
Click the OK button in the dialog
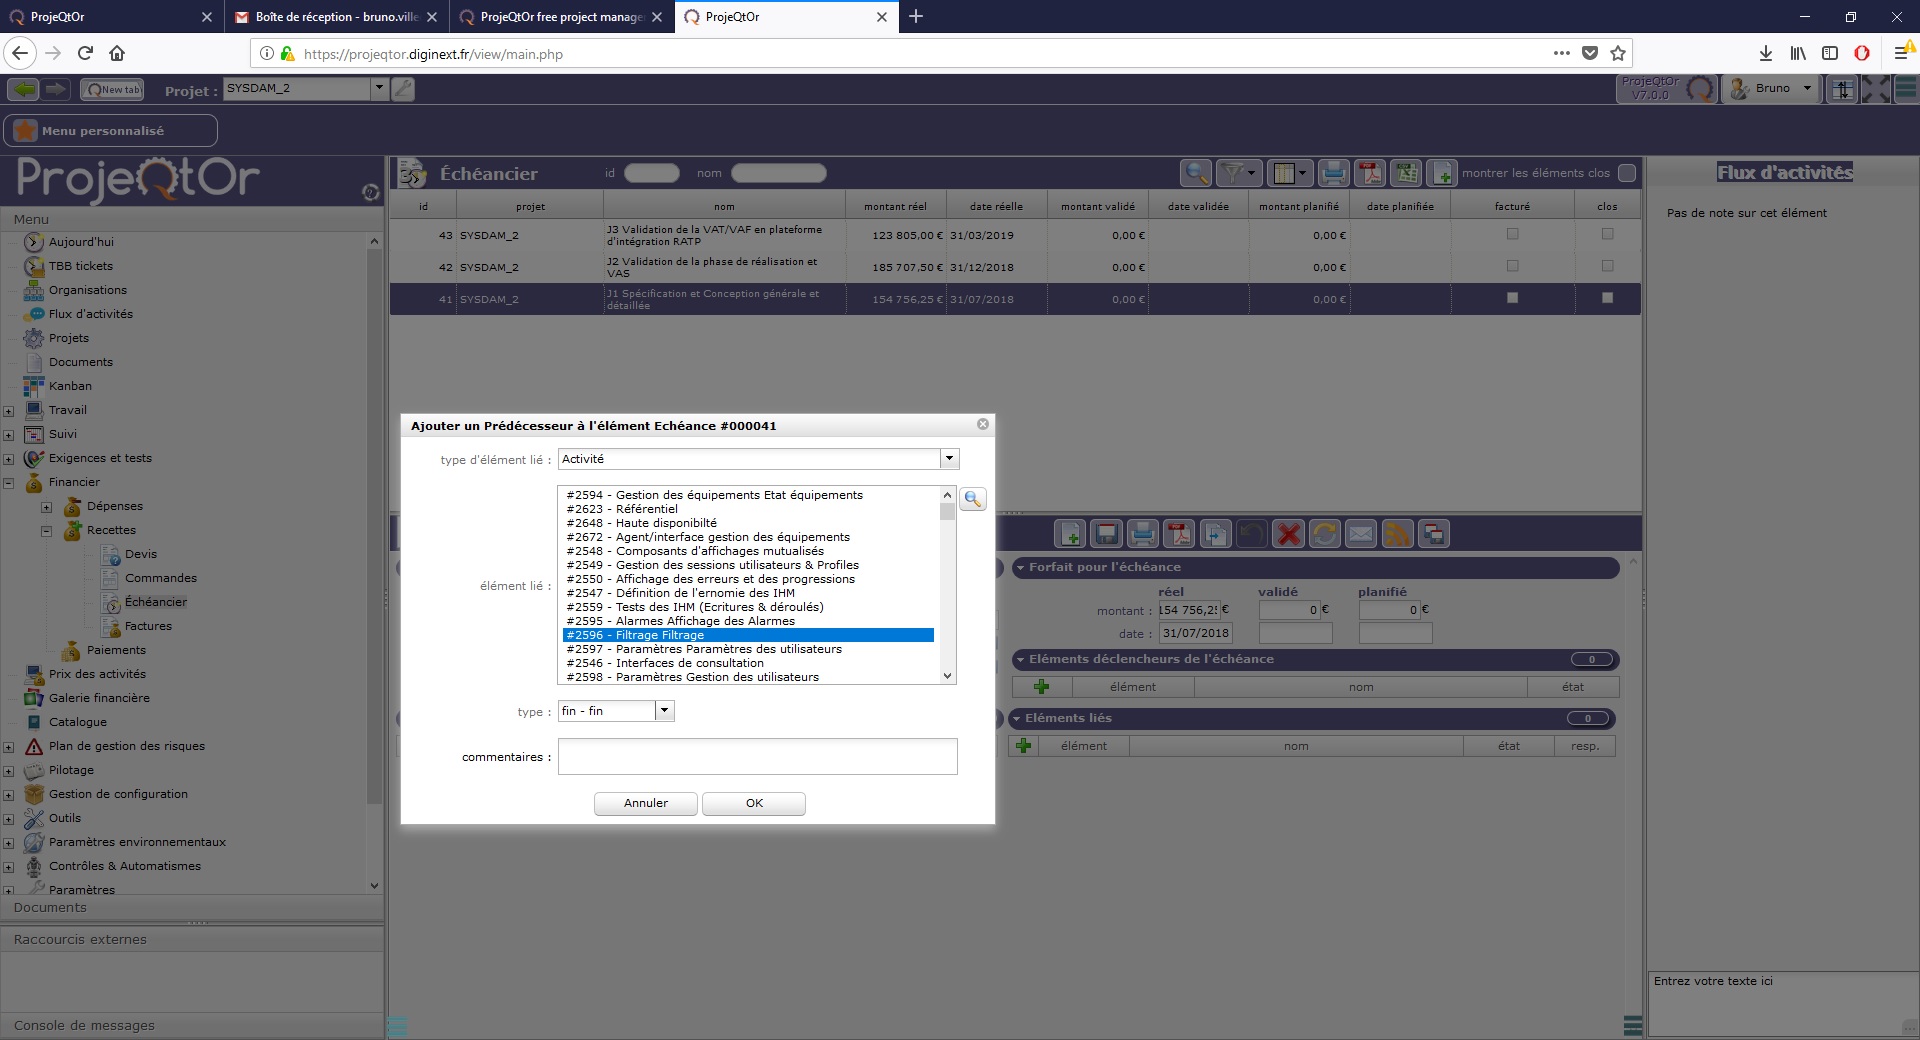tap(754, 803)
